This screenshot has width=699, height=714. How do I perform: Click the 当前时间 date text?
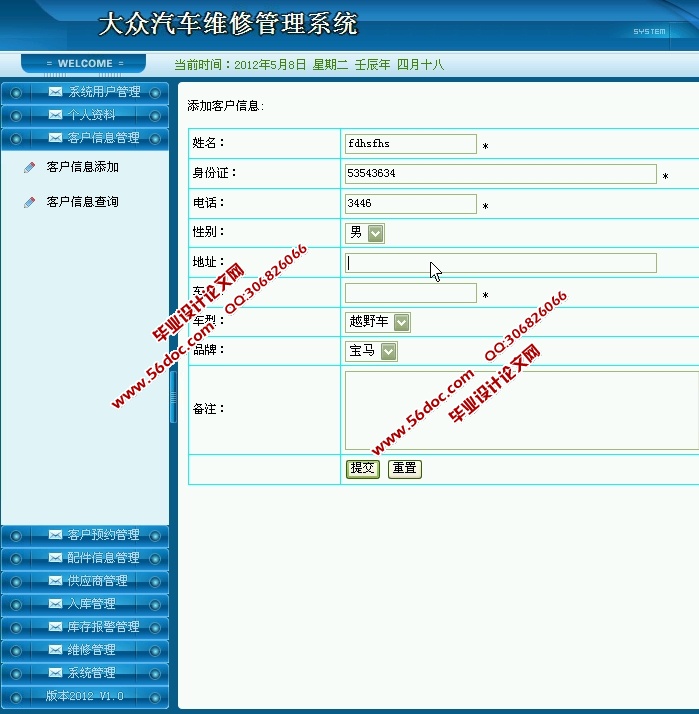(309, 65)
